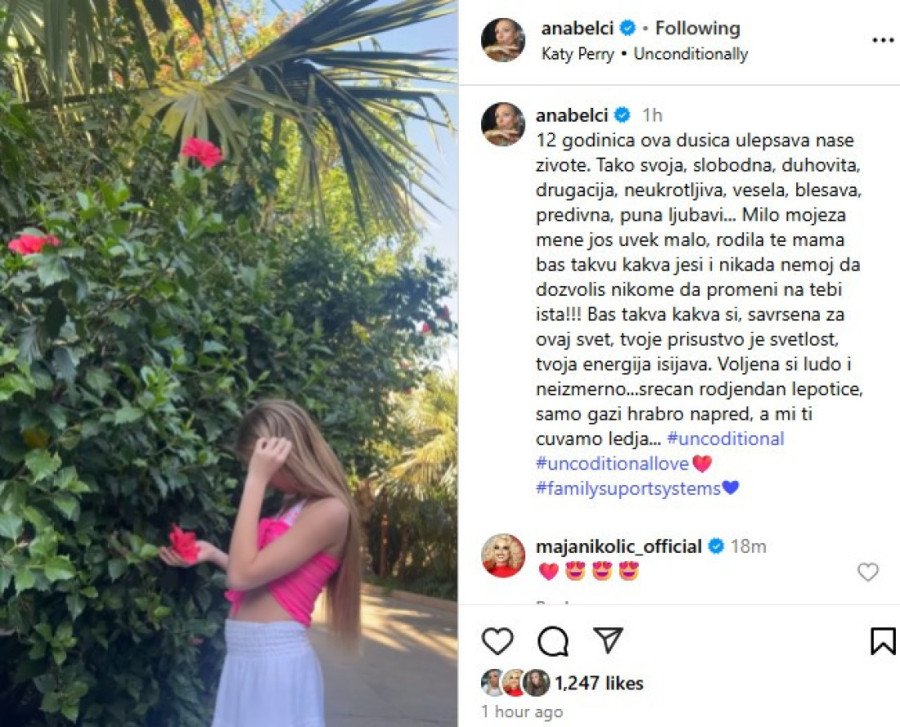
Task: Click the 1 hour ago timestamp
Action: tap(522, 712)
